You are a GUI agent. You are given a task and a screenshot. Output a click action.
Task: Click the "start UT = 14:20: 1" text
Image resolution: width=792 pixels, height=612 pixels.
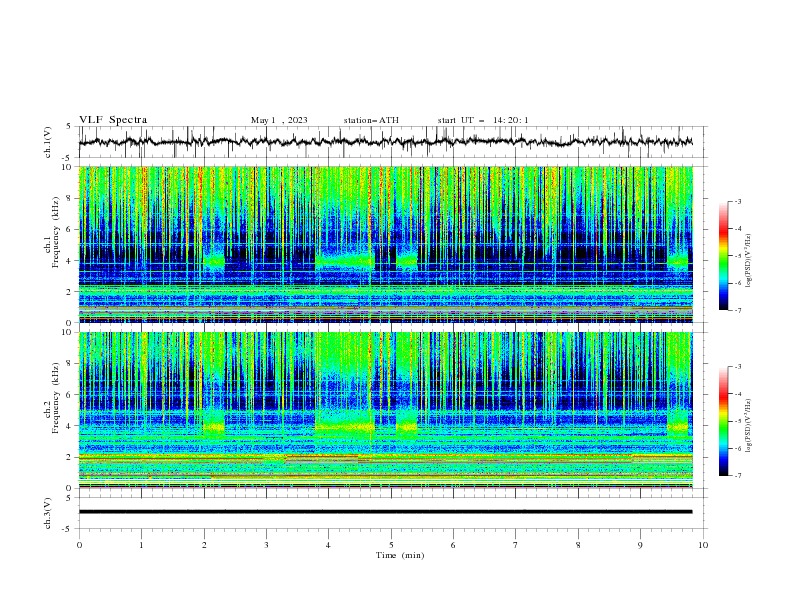click(x=483, y=120)
